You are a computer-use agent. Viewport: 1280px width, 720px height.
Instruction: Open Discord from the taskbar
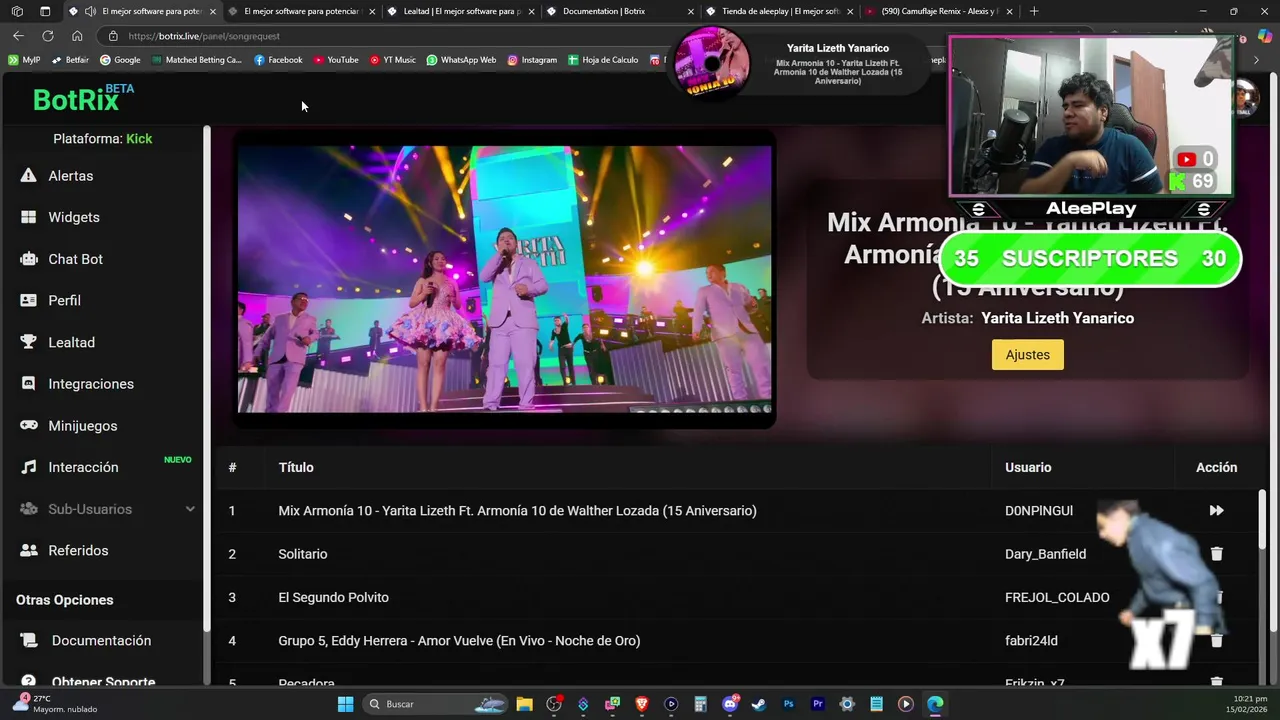click(x=730, y=704)
